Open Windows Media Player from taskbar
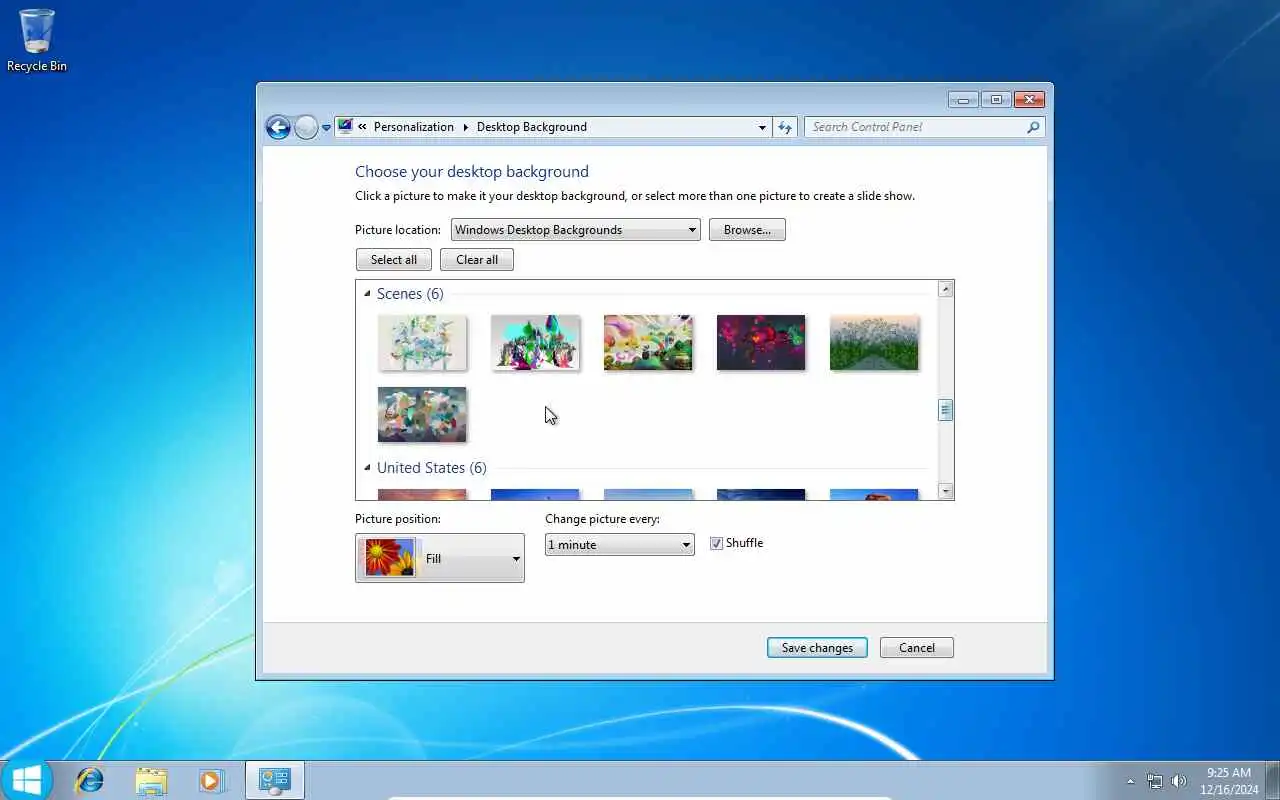 click(211, 780)
